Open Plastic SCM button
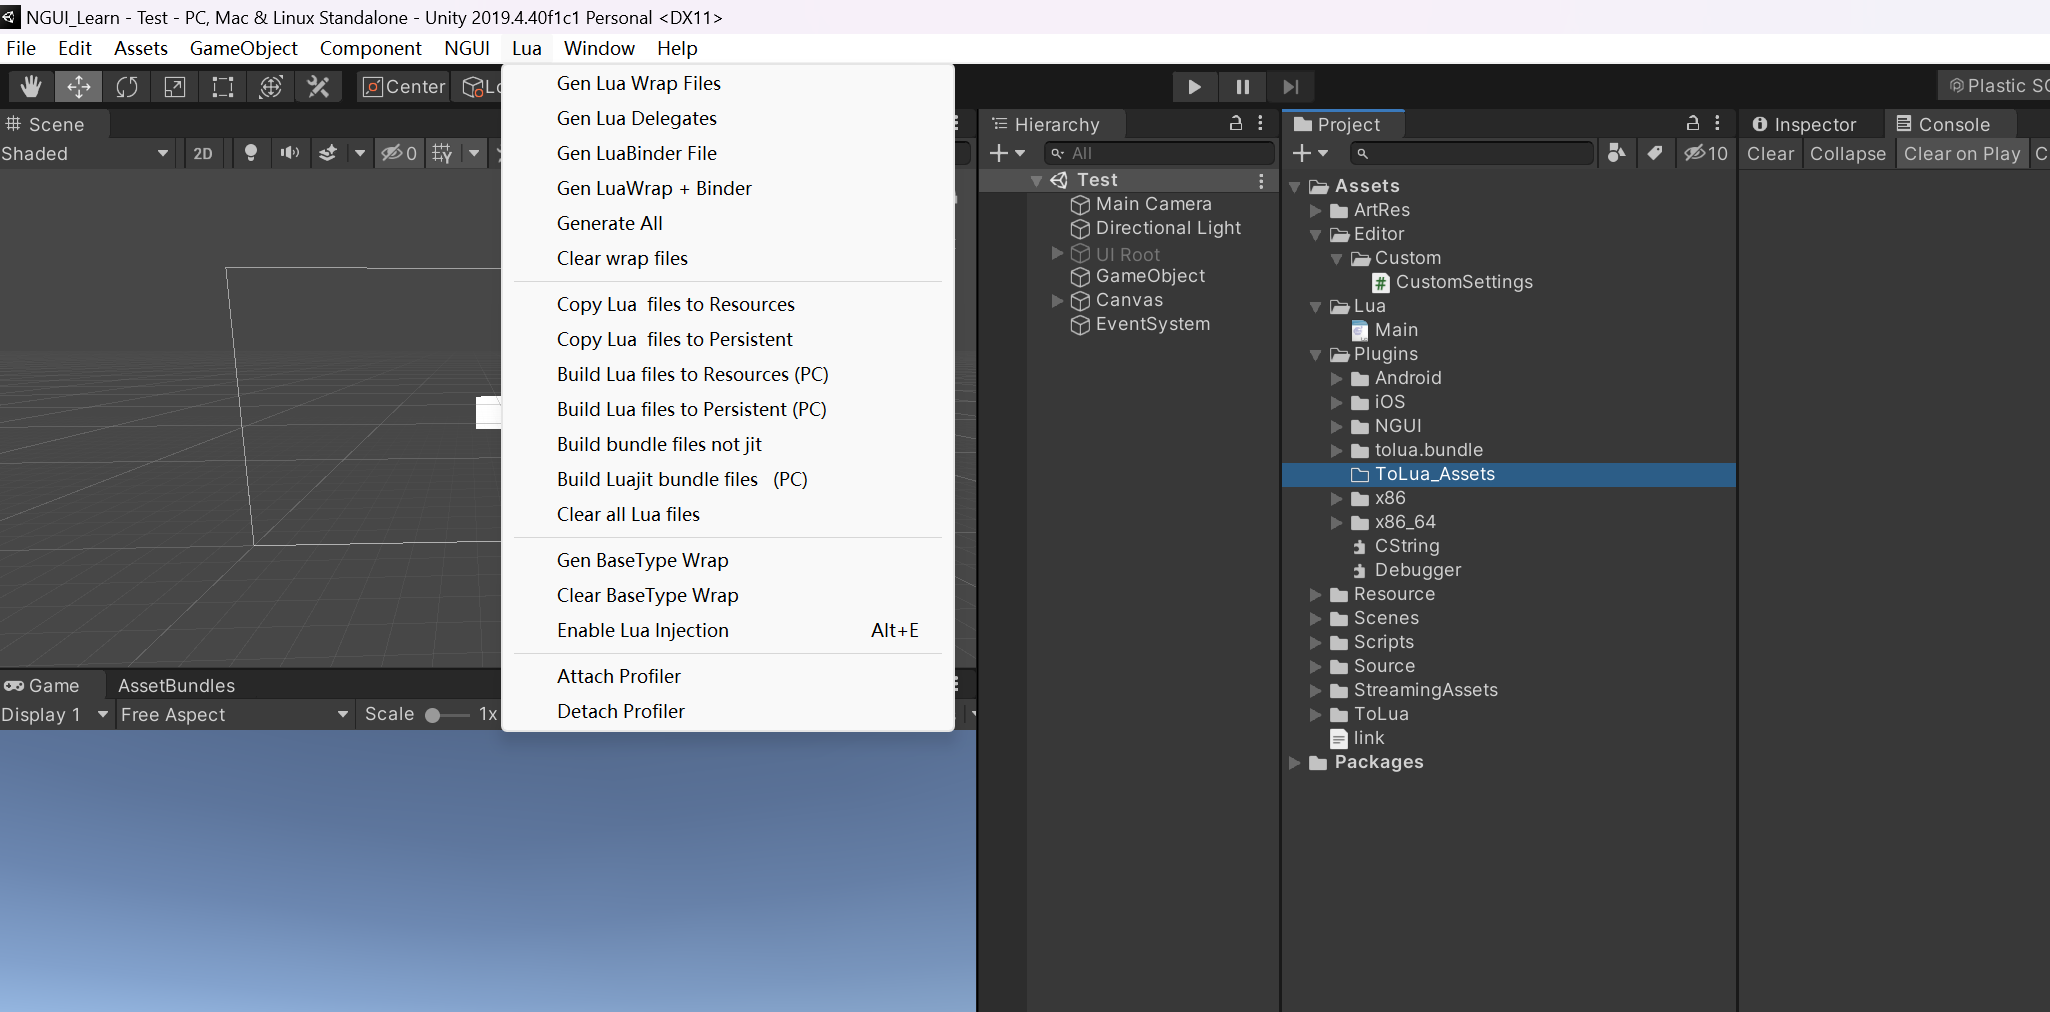This screenshot has height=1012, width=2050. 1995,86
